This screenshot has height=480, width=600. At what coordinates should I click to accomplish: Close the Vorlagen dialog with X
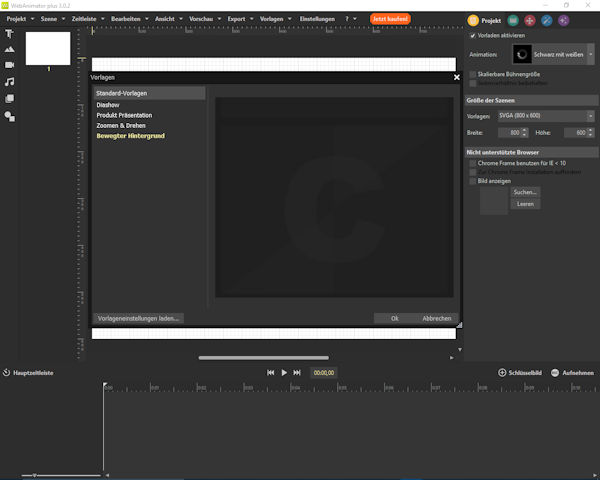[x=457, y=77]
